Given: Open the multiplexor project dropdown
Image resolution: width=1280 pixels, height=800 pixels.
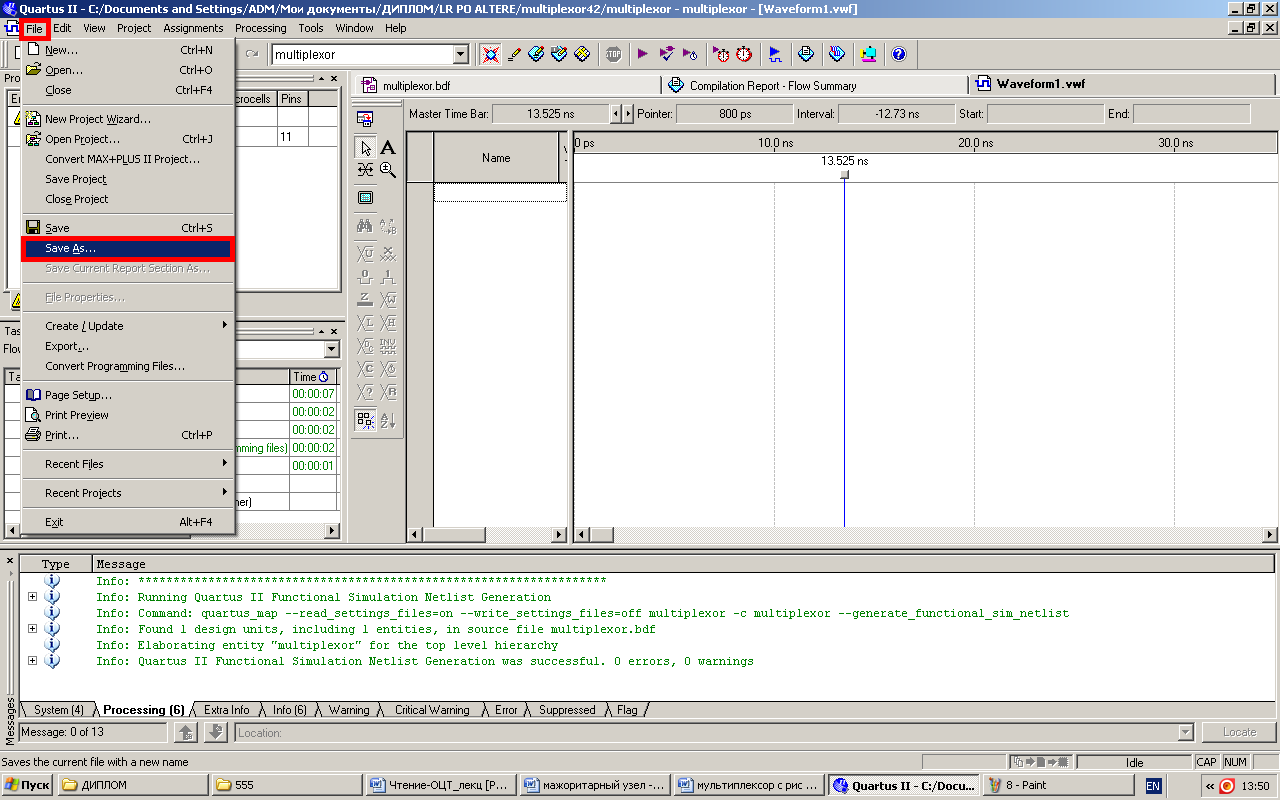Looking at the screenshot, I should [x=460, y=54].
